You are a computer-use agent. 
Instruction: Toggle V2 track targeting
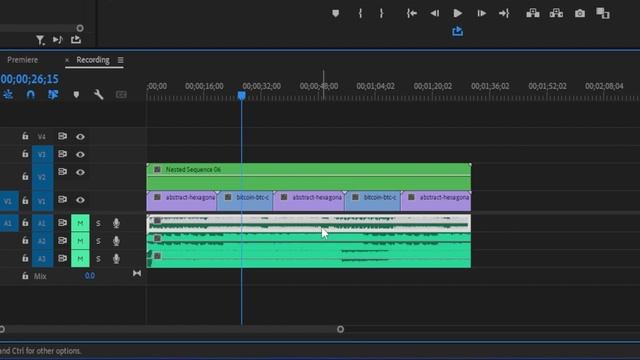click(42, 177)
